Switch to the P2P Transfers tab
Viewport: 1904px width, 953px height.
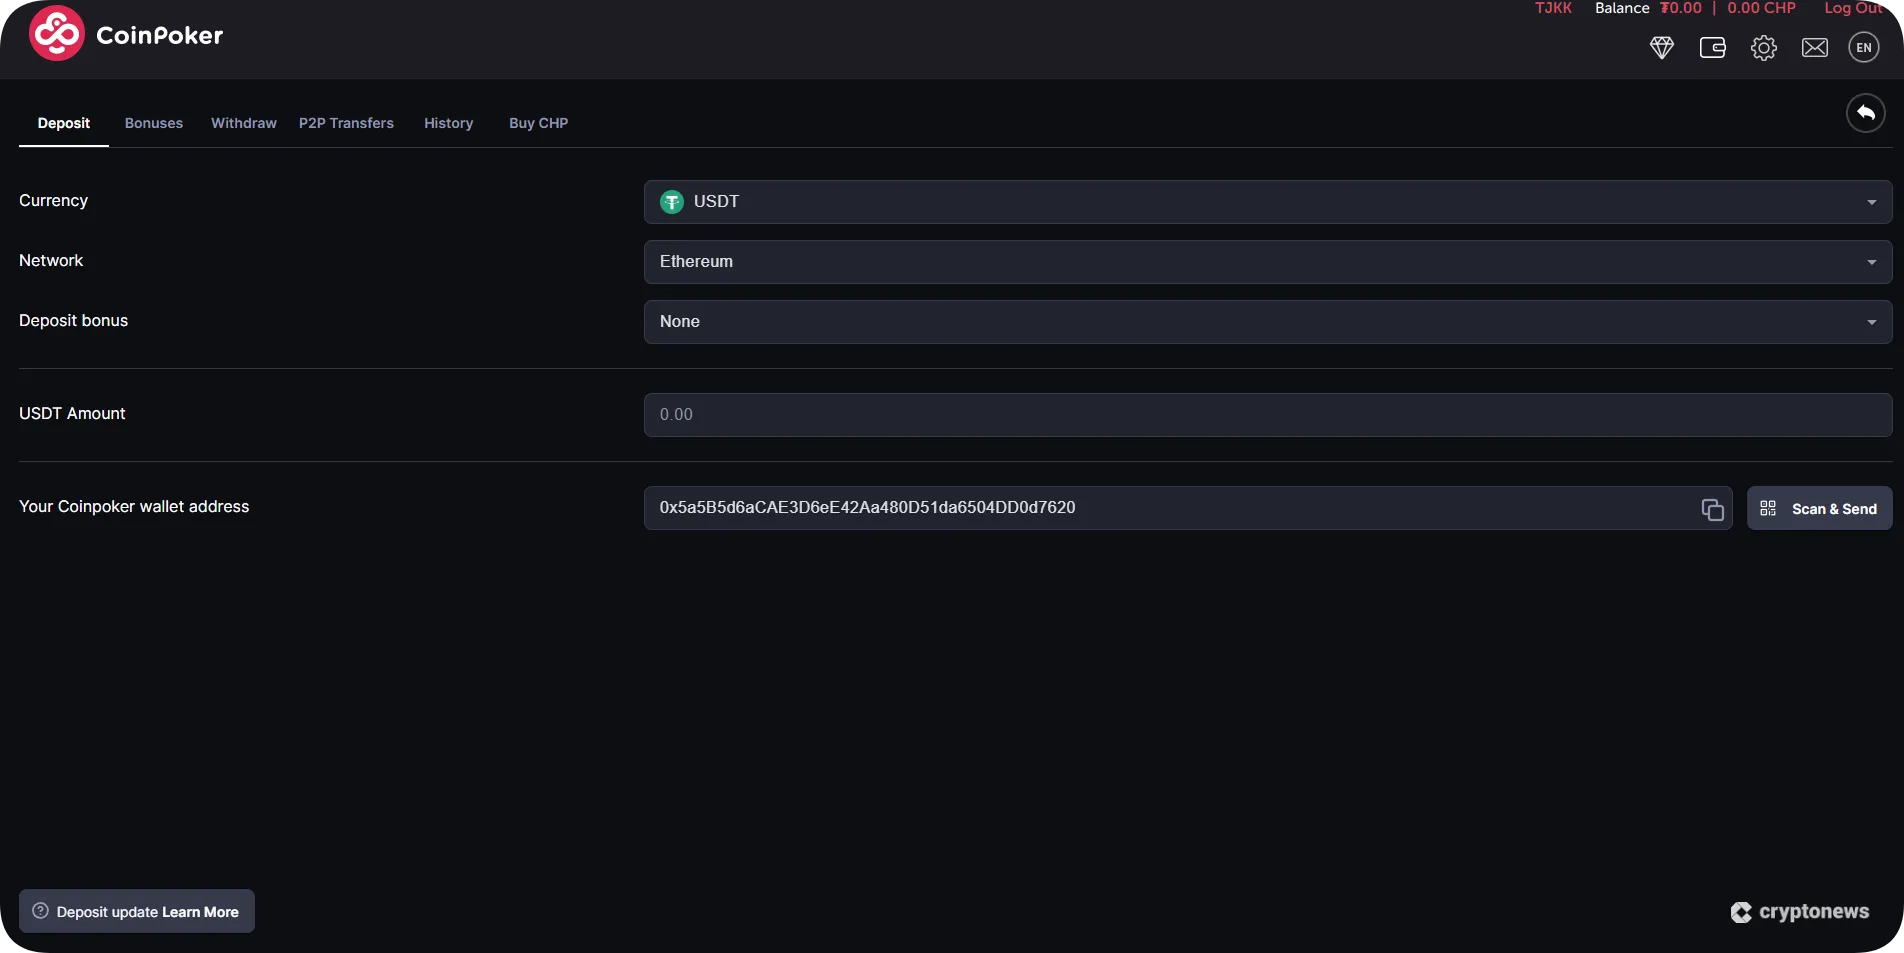point(345,122)
